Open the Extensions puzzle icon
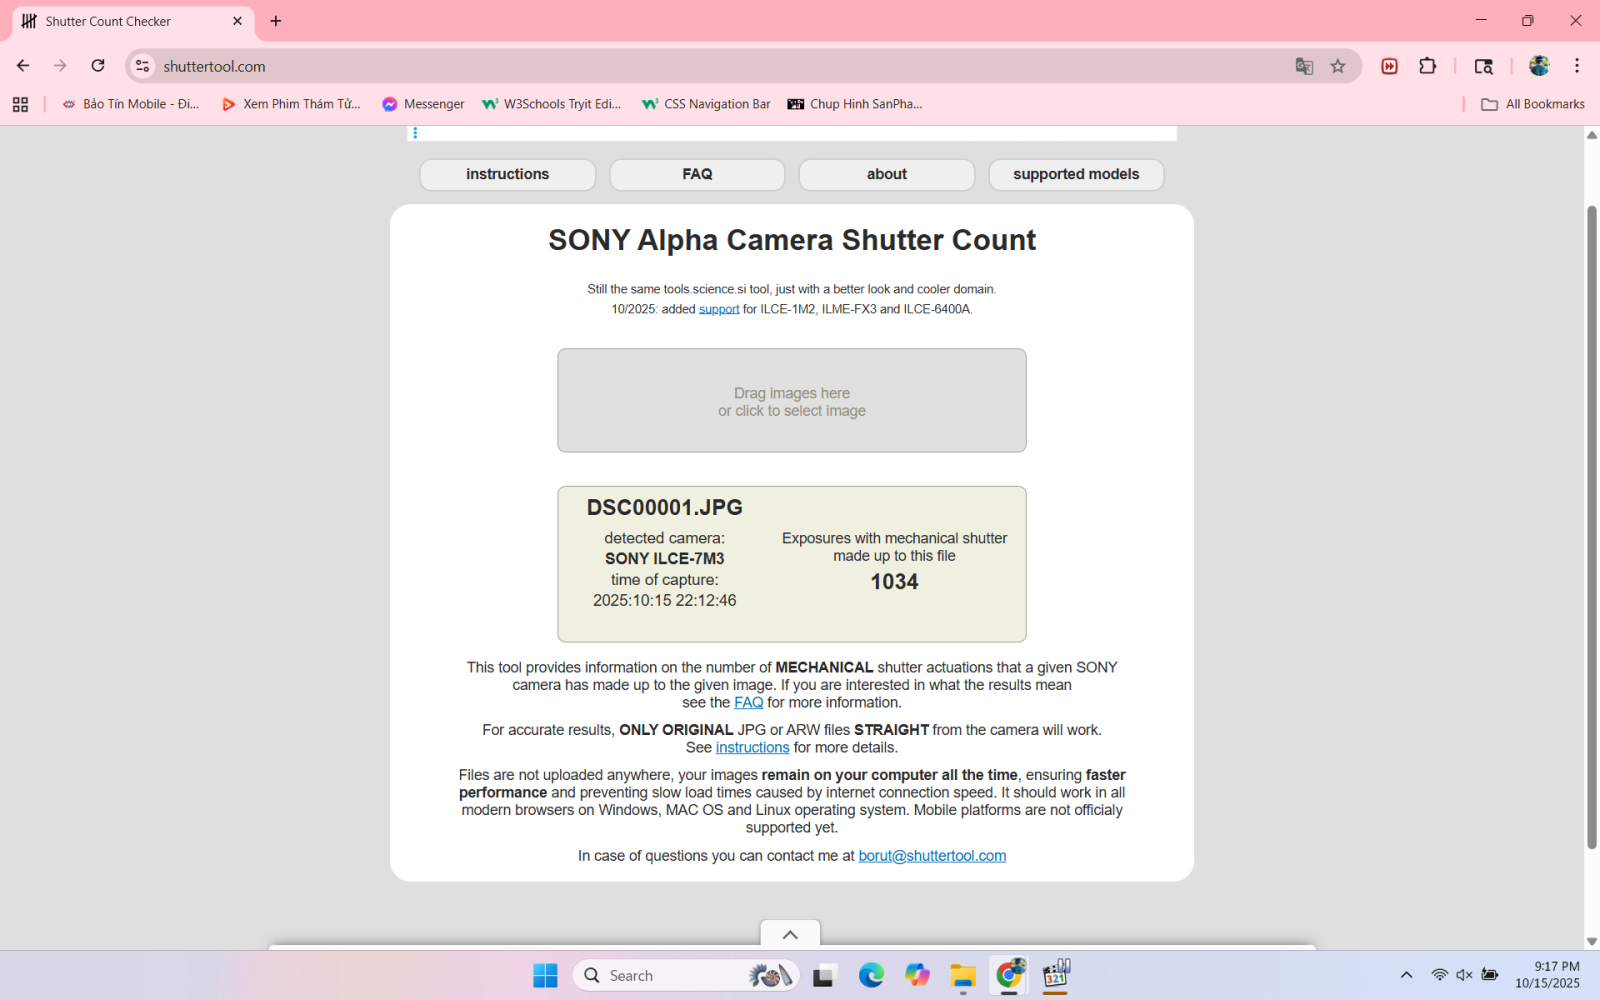The image size is (1600, 1000). [1427, 66]
